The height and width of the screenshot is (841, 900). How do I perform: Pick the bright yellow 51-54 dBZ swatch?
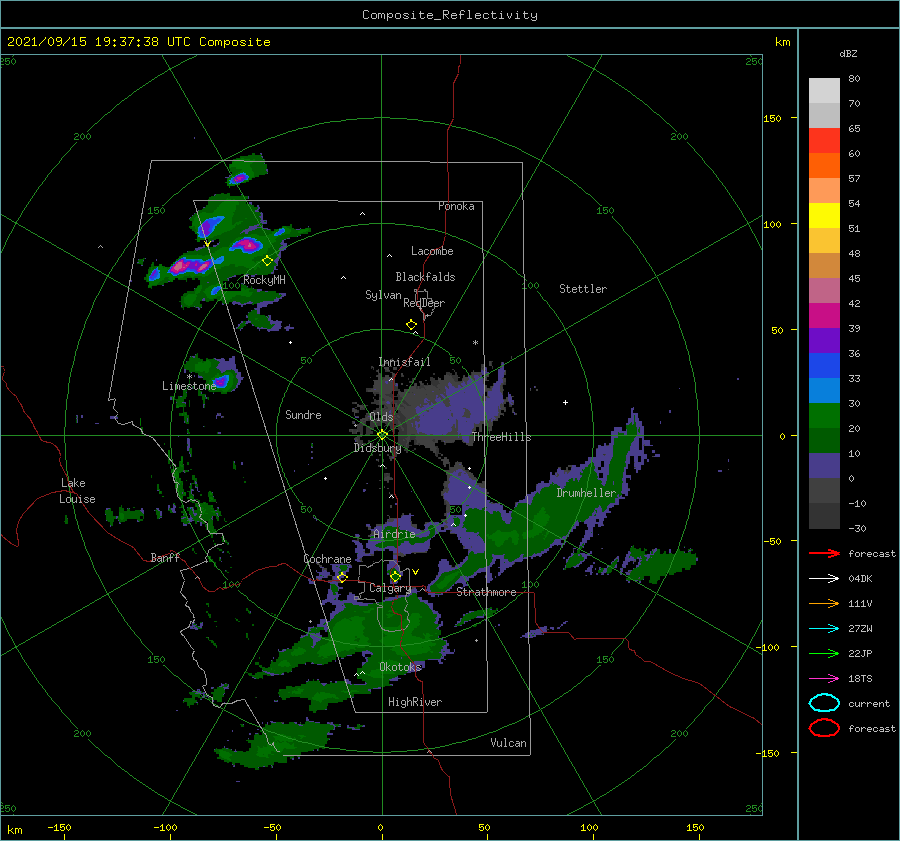click(x=824, y=216)
